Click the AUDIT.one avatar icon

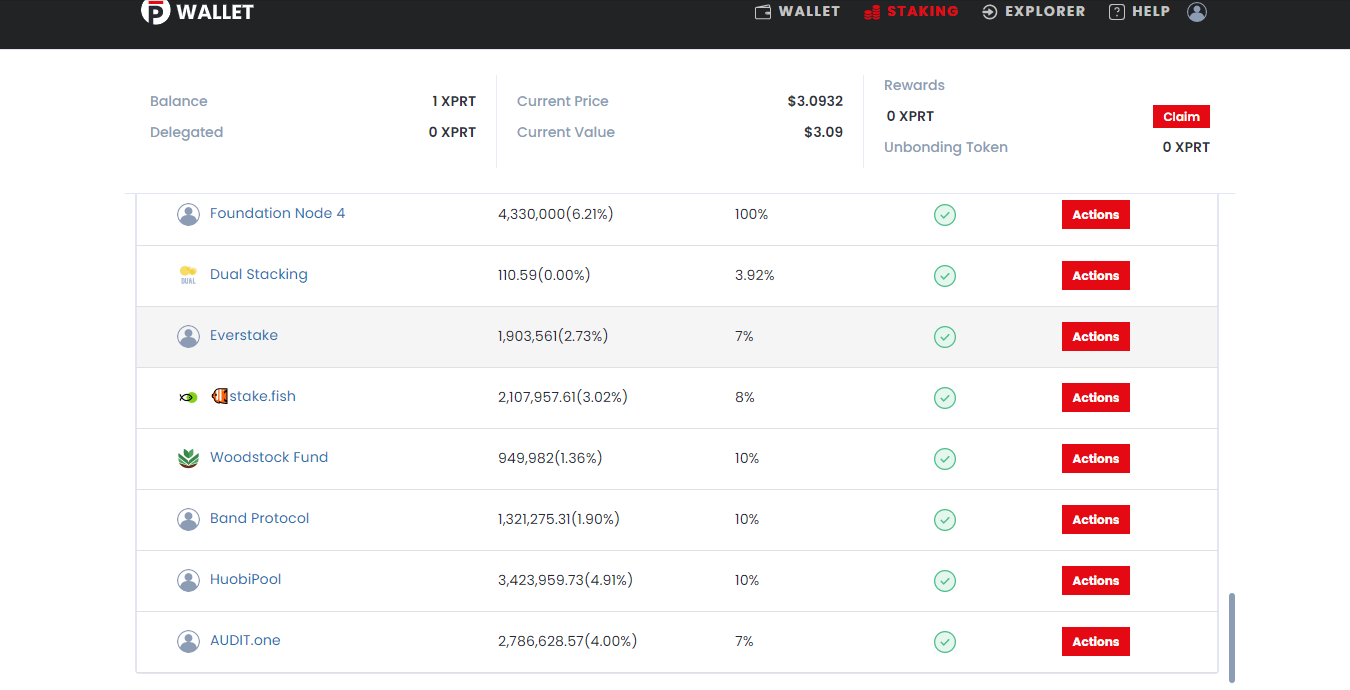188,641
